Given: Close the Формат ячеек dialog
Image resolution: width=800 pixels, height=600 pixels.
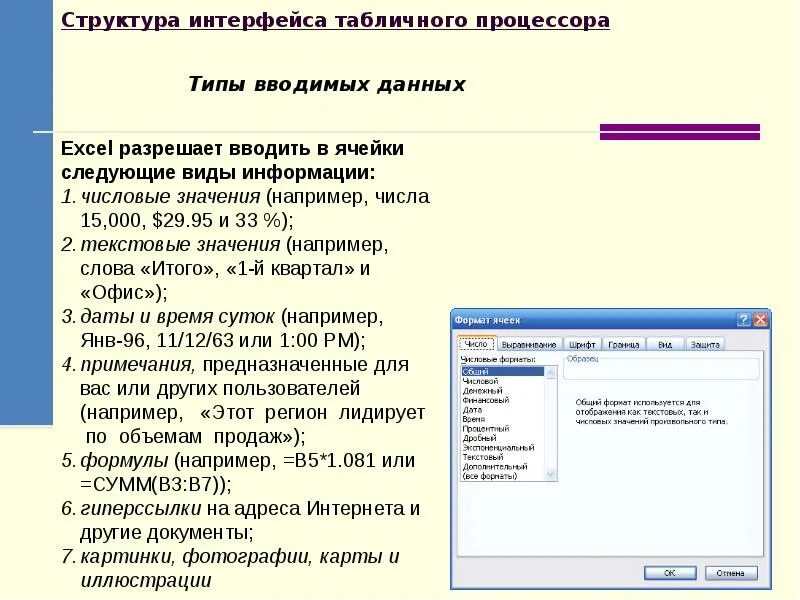Looking at the screenshot, I should point(761,320).
